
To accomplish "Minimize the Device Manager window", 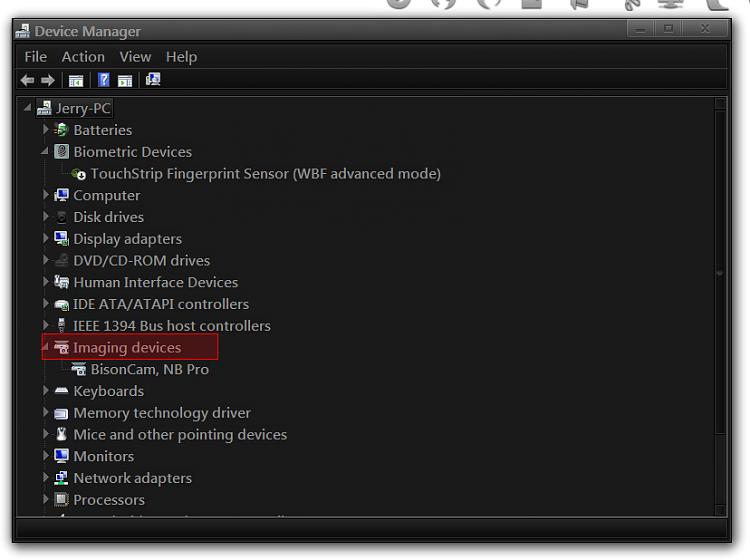I will pyautogui.click(x=641, y=29).
